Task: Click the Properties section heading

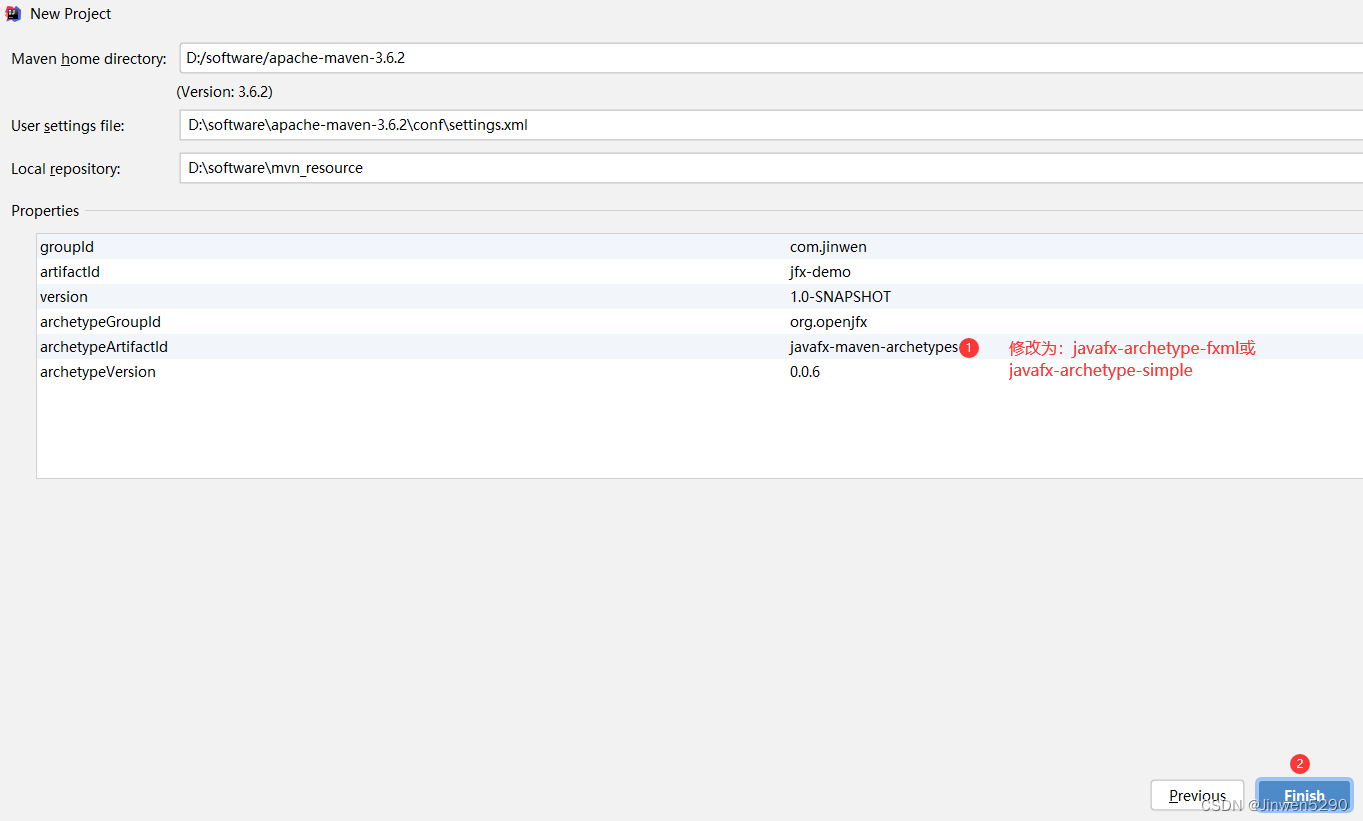Action: coord(45,211)
